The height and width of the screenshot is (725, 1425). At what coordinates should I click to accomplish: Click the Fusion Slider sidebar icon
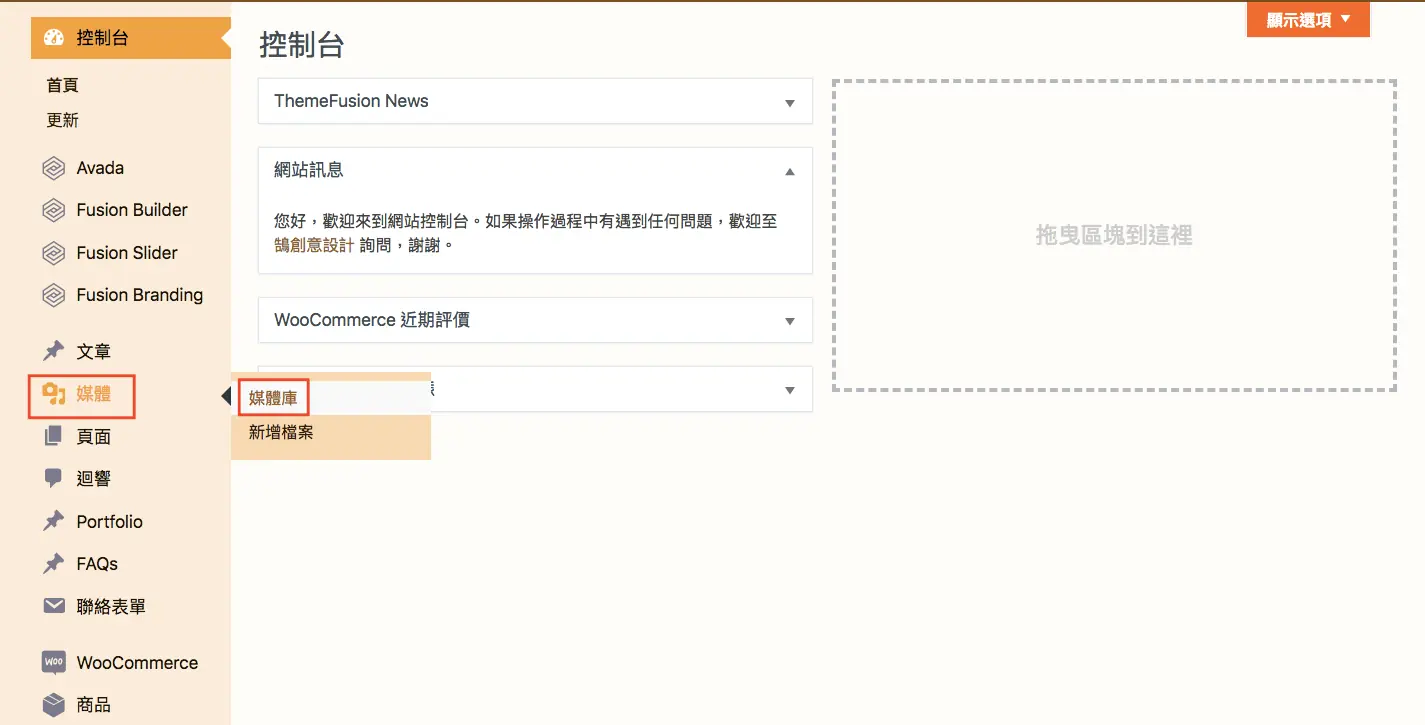(x=54, y=253)
